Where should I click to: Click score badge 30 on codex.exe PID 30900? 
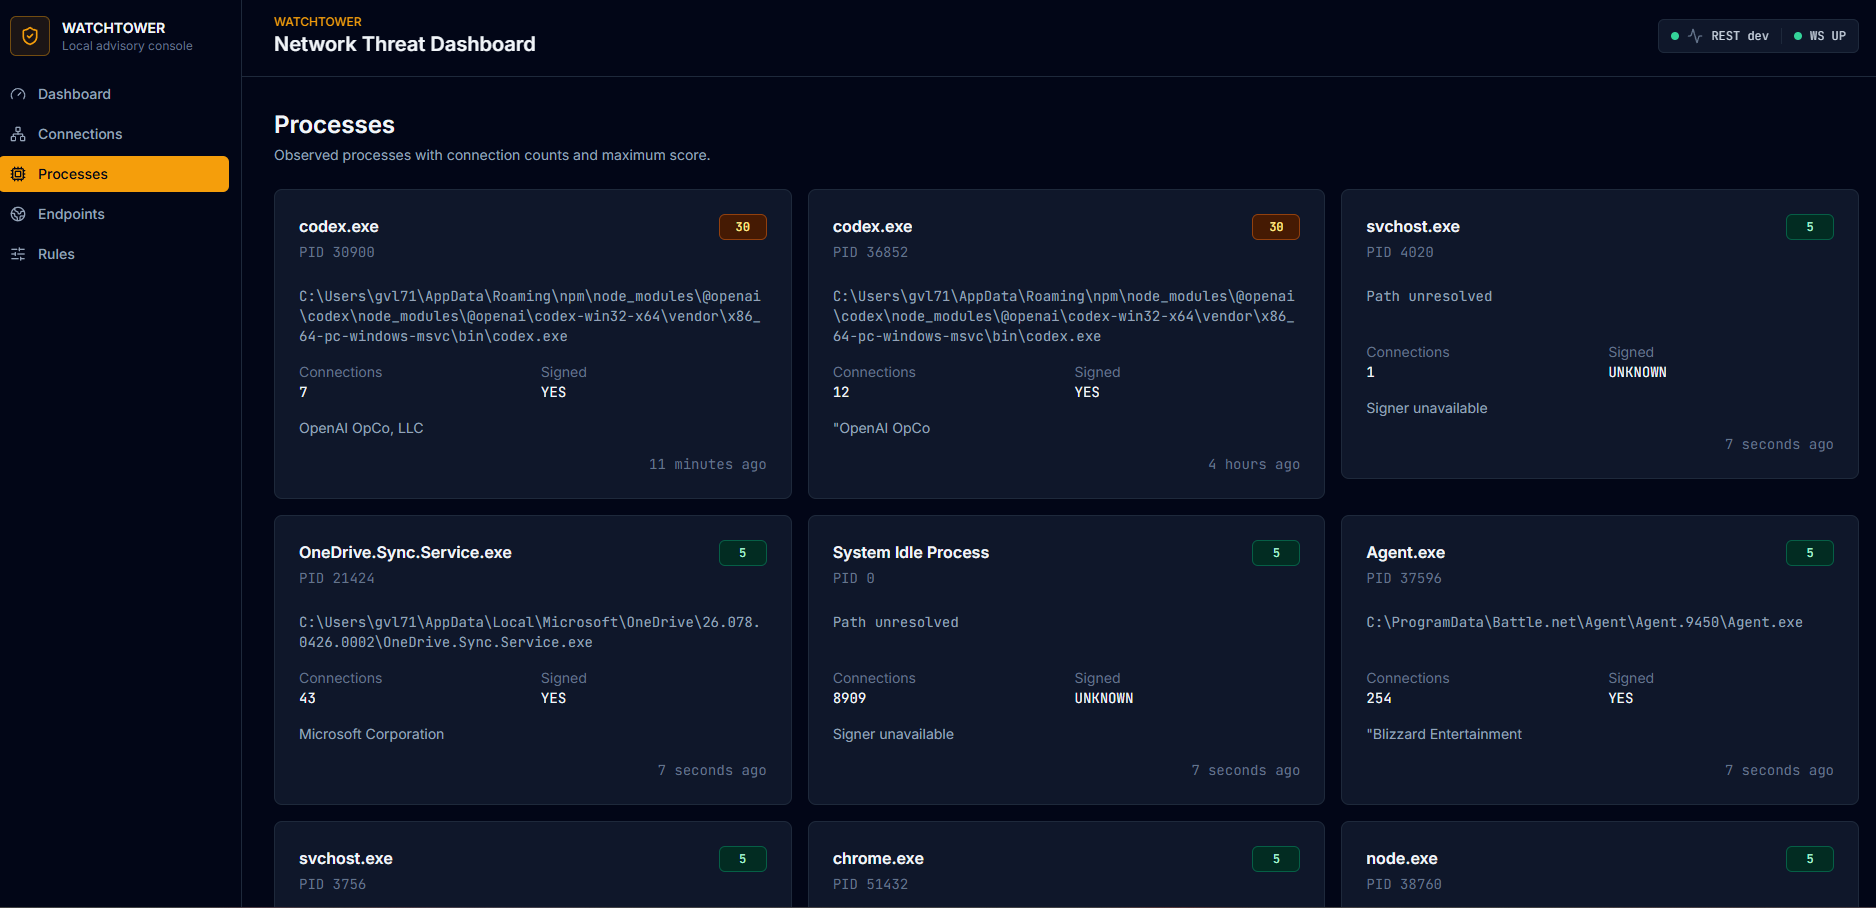743,227
